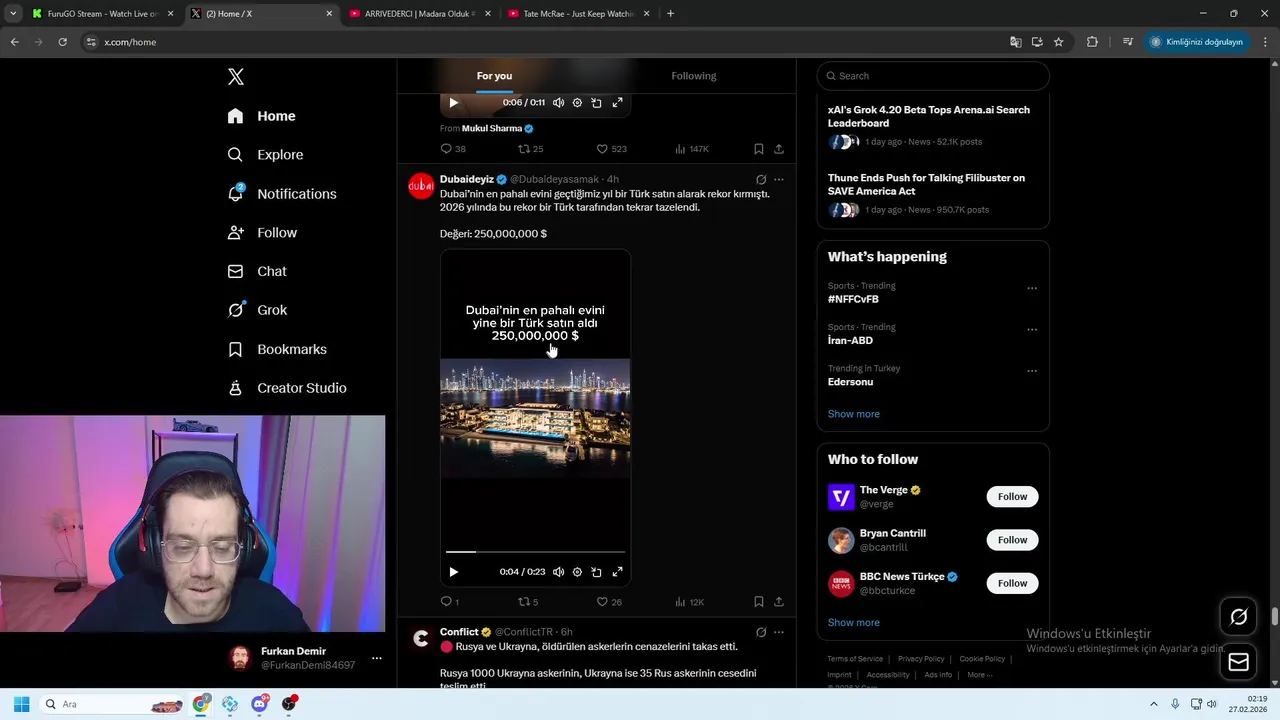Like the Mukul Sharma post with 523 likes
Image resolution: width=1280 pixels, height=720 pixels.
point(611,149)
